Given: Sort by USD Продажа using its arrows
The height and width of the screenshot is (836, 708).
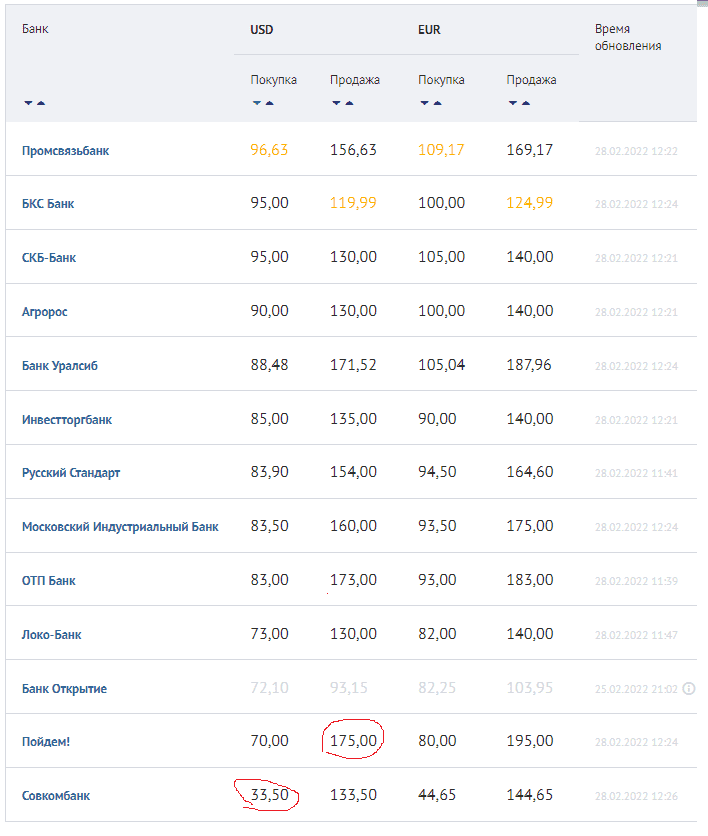Looking at the screenshot, I should [343, 103].
